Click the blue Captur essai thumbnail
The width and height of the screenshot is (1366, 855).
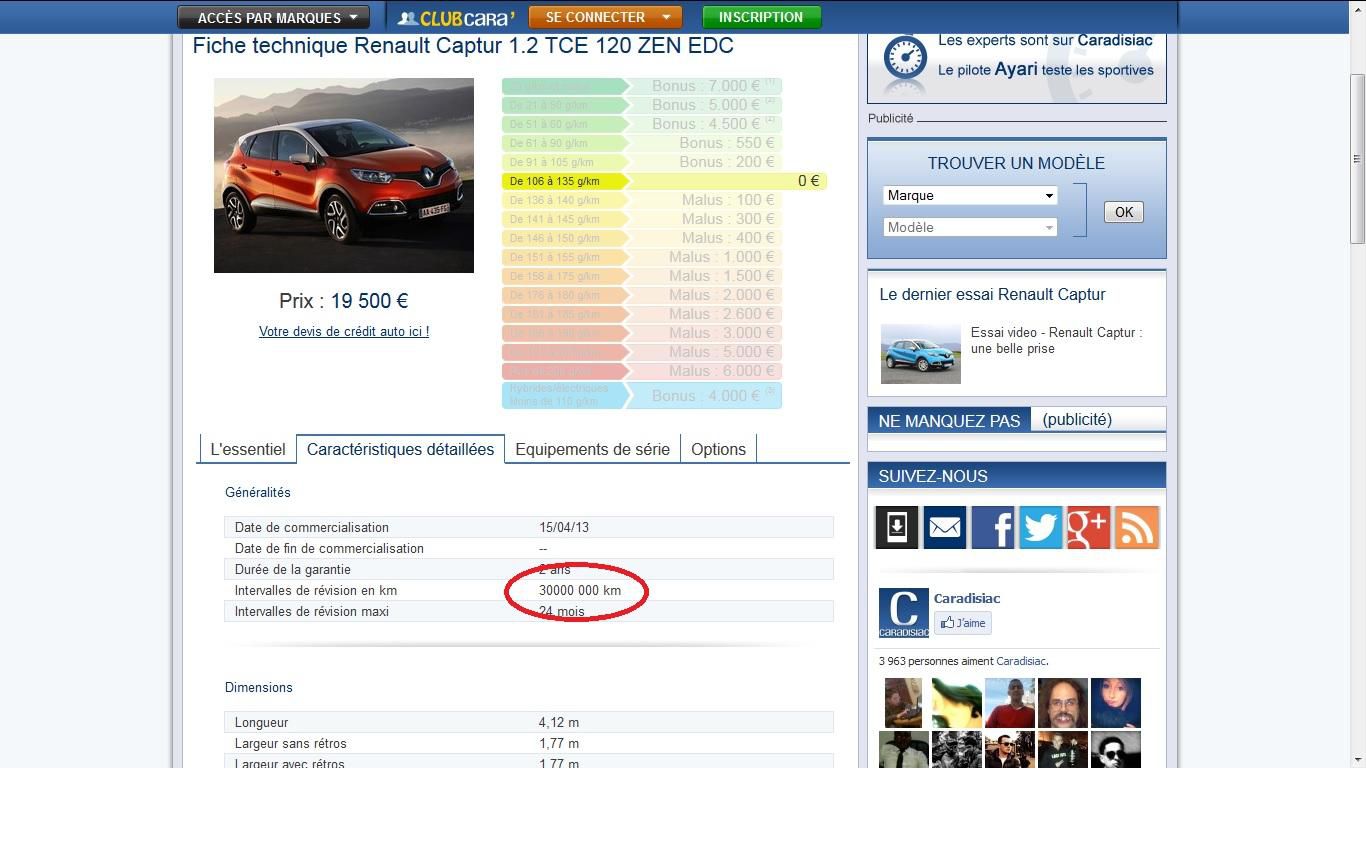click(921, 353)
